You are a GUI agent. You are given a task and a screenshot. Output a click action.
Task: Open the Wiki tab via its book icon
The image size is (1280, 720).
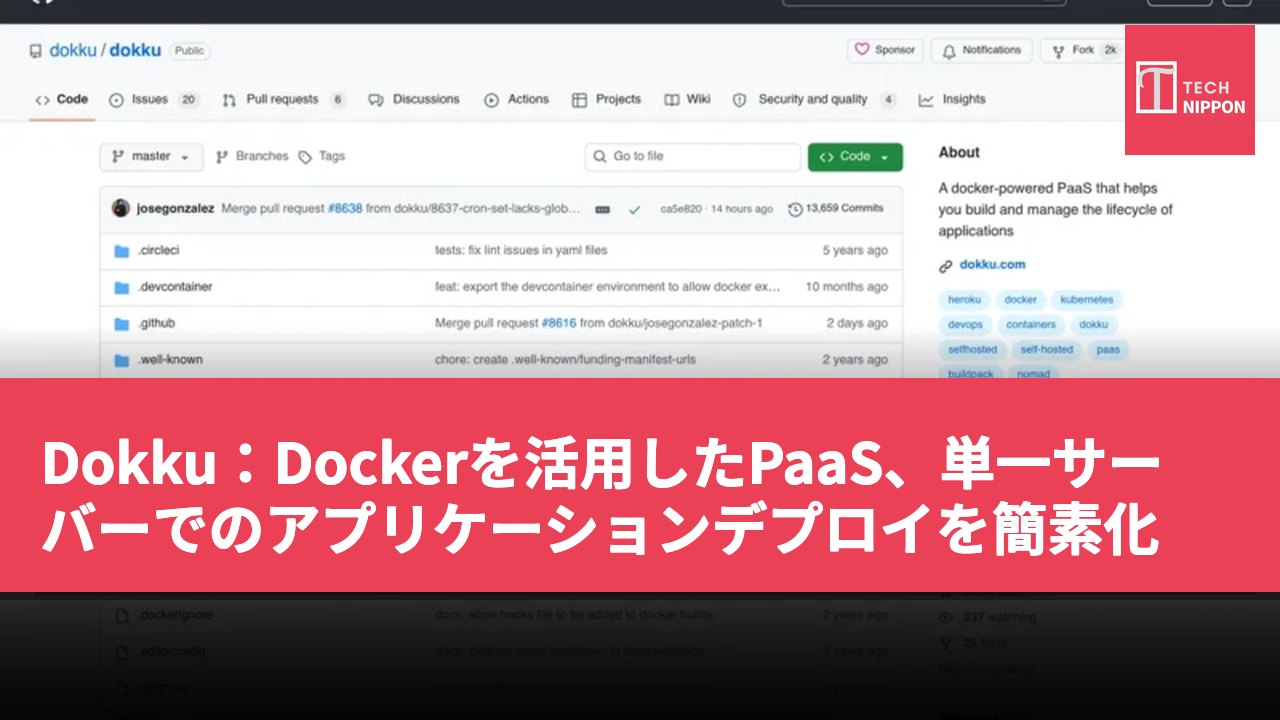click(x=672, y=100)
